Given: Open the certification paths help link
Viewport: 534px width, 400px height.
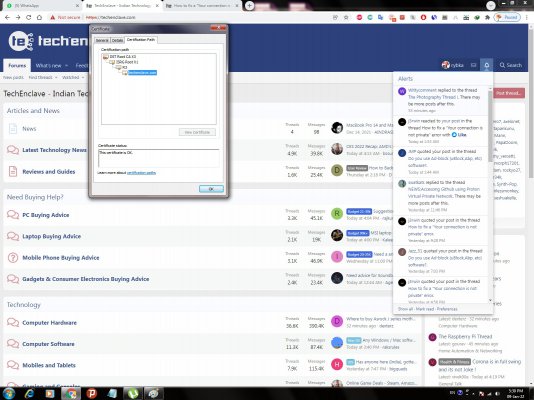Looking at the screenshot, I should point(141,173).
